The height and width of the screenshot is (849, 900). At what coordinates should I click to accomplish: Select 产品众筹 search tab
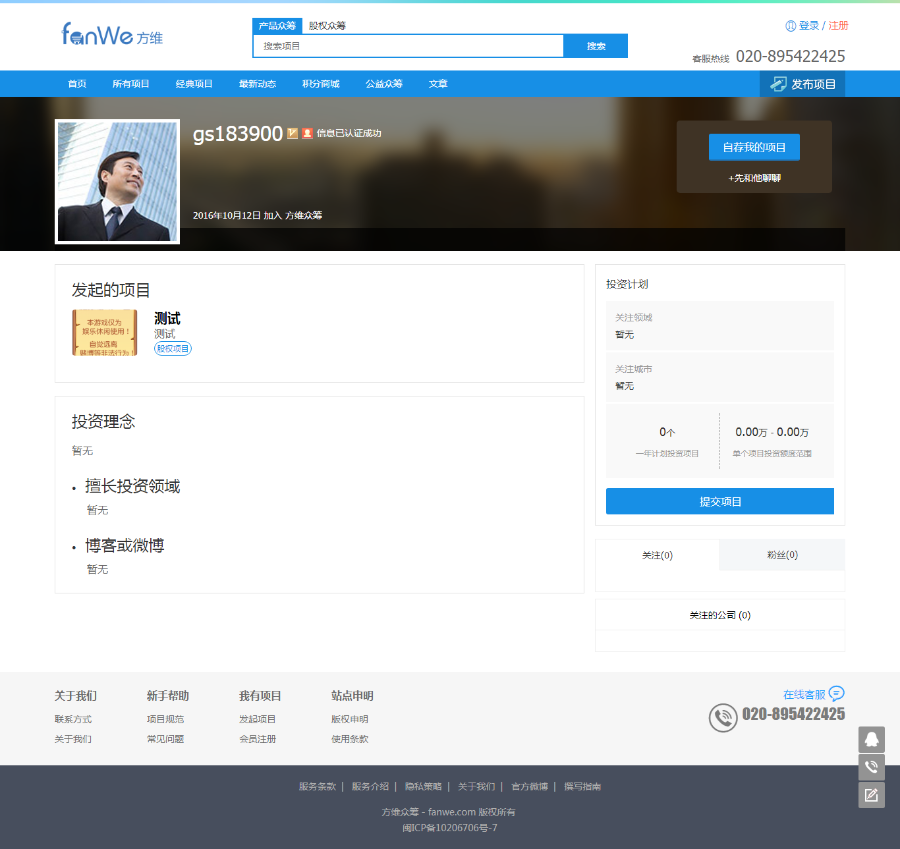(x=277, y=26)
